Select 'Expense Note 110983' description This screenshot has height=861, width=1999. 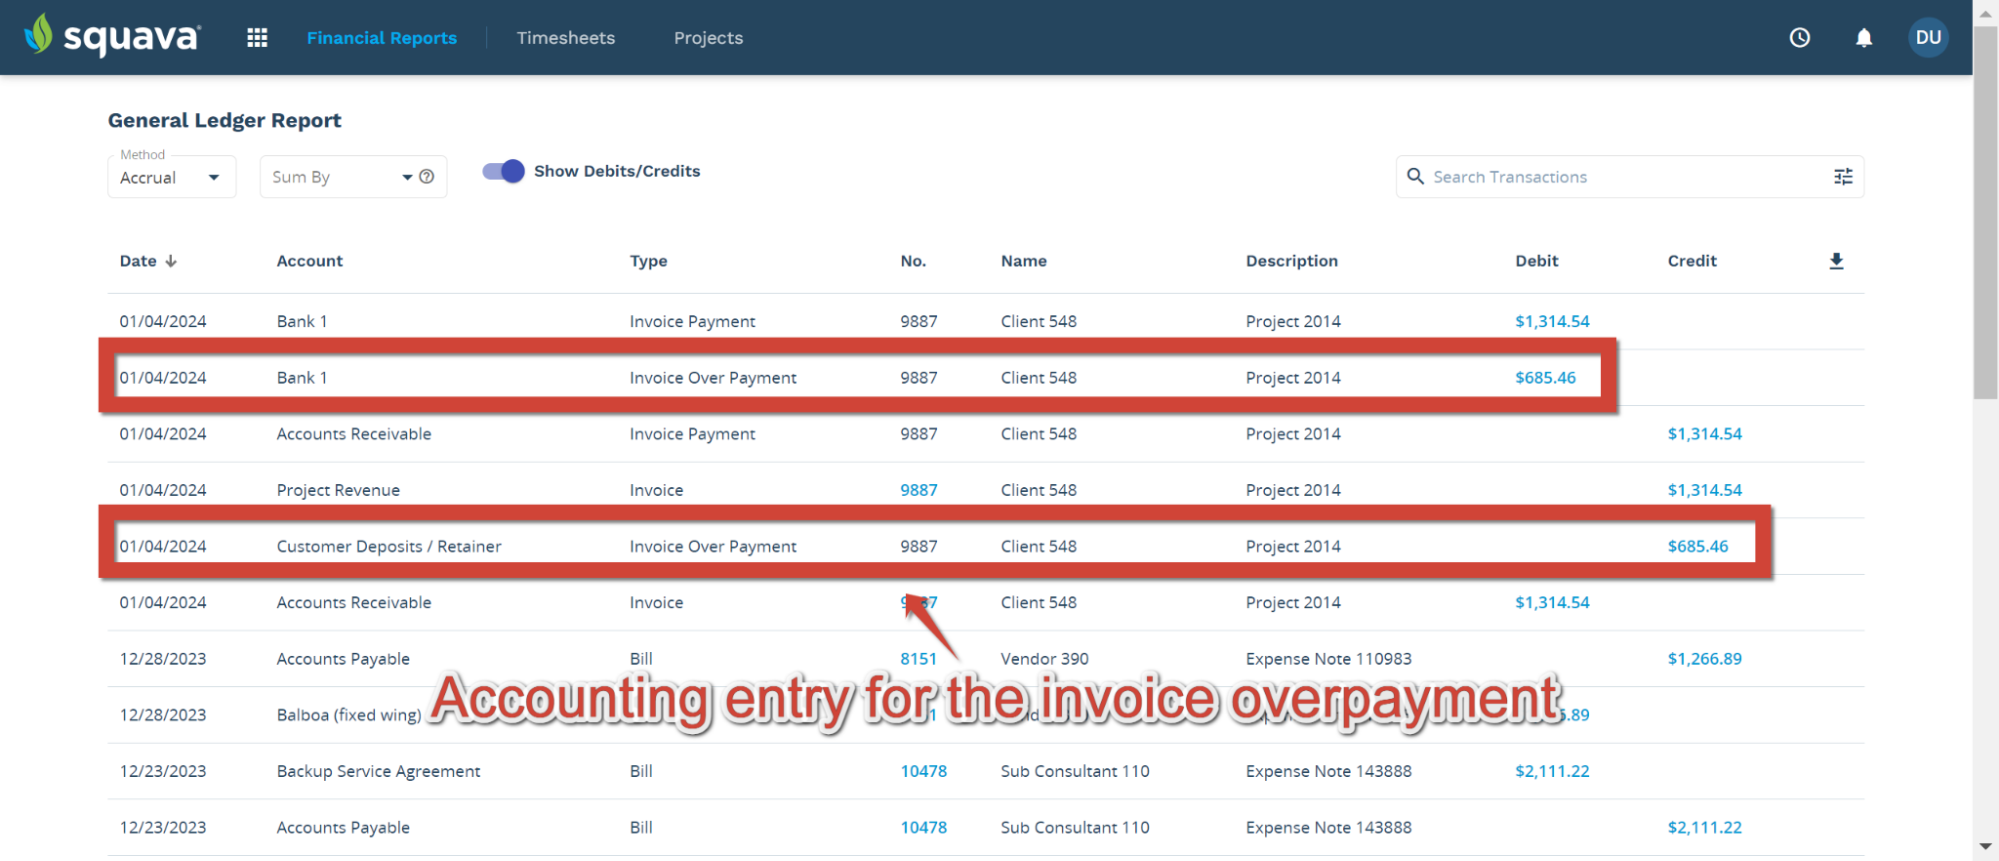[x=1328, y=659]
